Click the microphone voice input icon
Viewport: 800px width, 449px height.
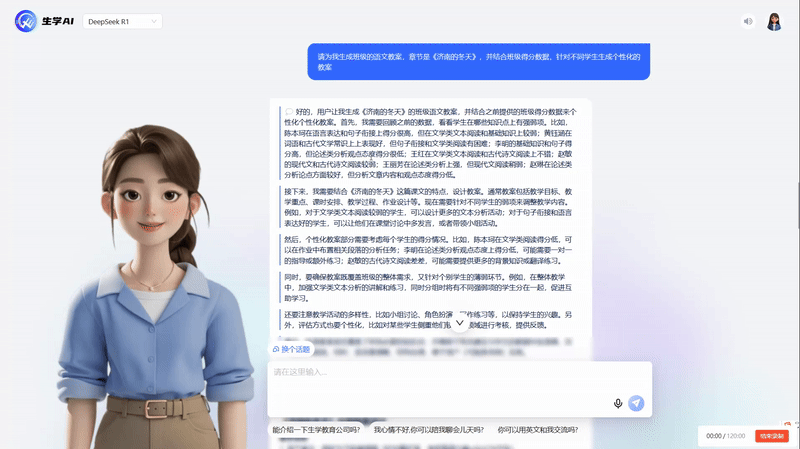pos(618,403)
